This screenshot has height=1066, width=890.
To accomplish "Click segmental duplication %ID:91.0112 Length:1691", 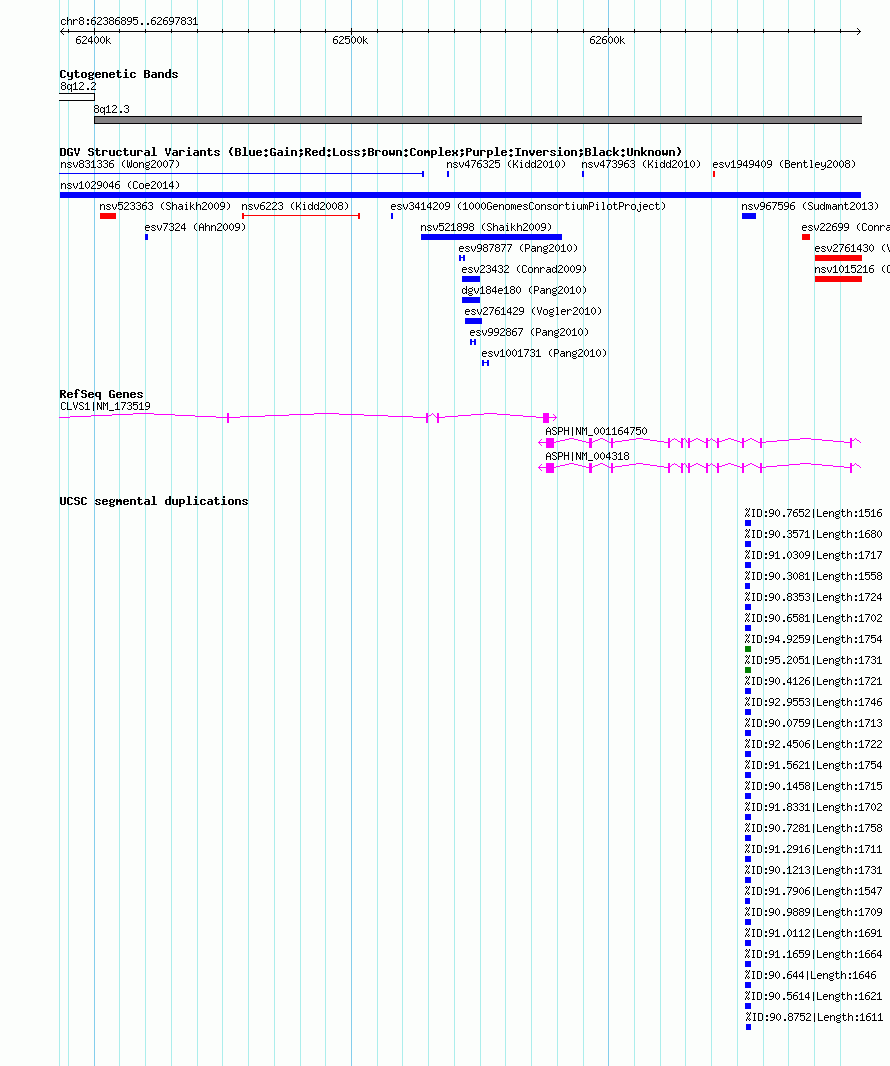I will coord(813,934).
